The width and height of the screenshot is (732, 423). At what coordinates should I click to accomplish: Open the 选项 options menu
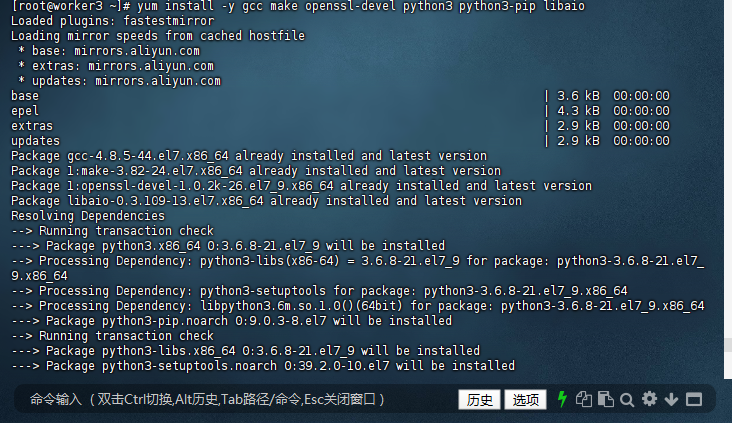(525, 400)
